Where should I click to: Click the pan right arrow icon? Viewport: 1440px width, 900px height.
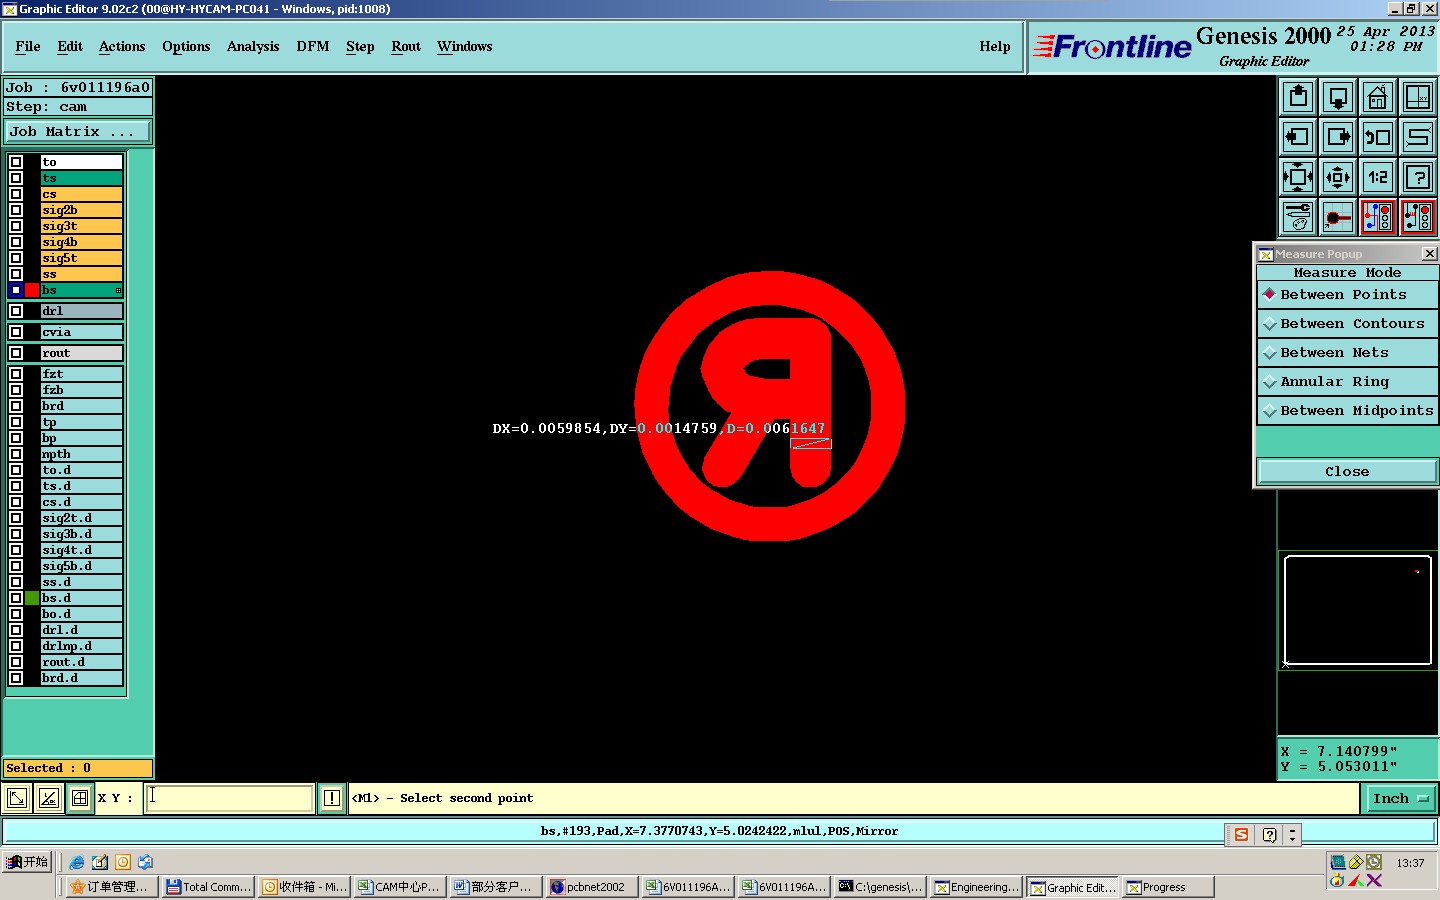1338,137
